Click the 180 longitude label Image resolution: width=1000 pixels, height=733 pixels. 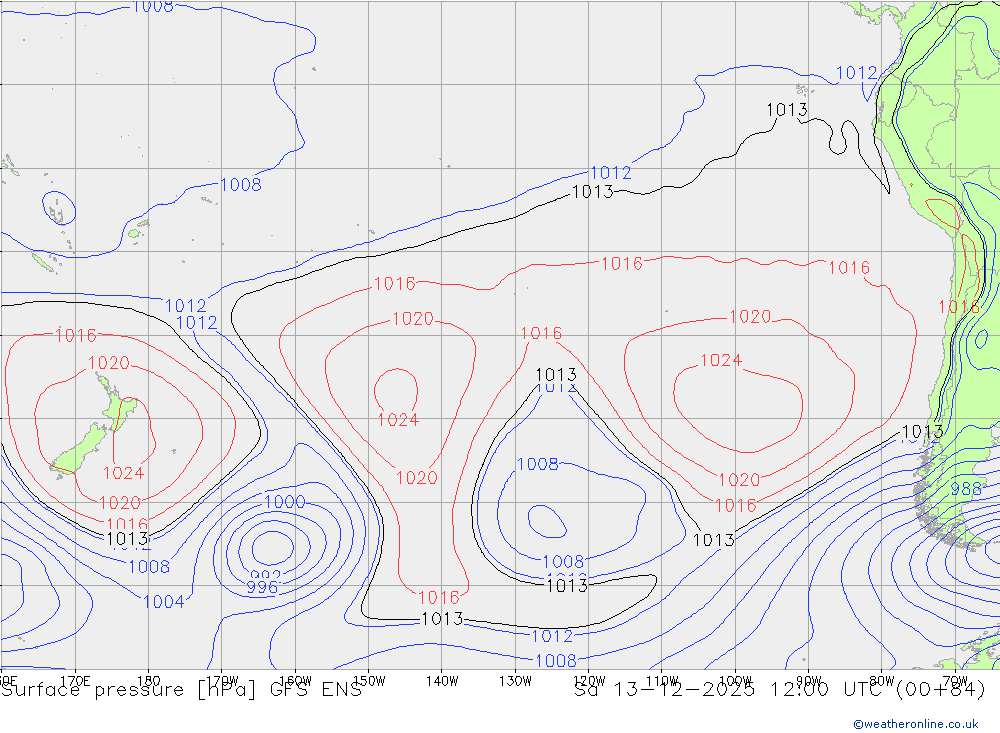[149, 681]
